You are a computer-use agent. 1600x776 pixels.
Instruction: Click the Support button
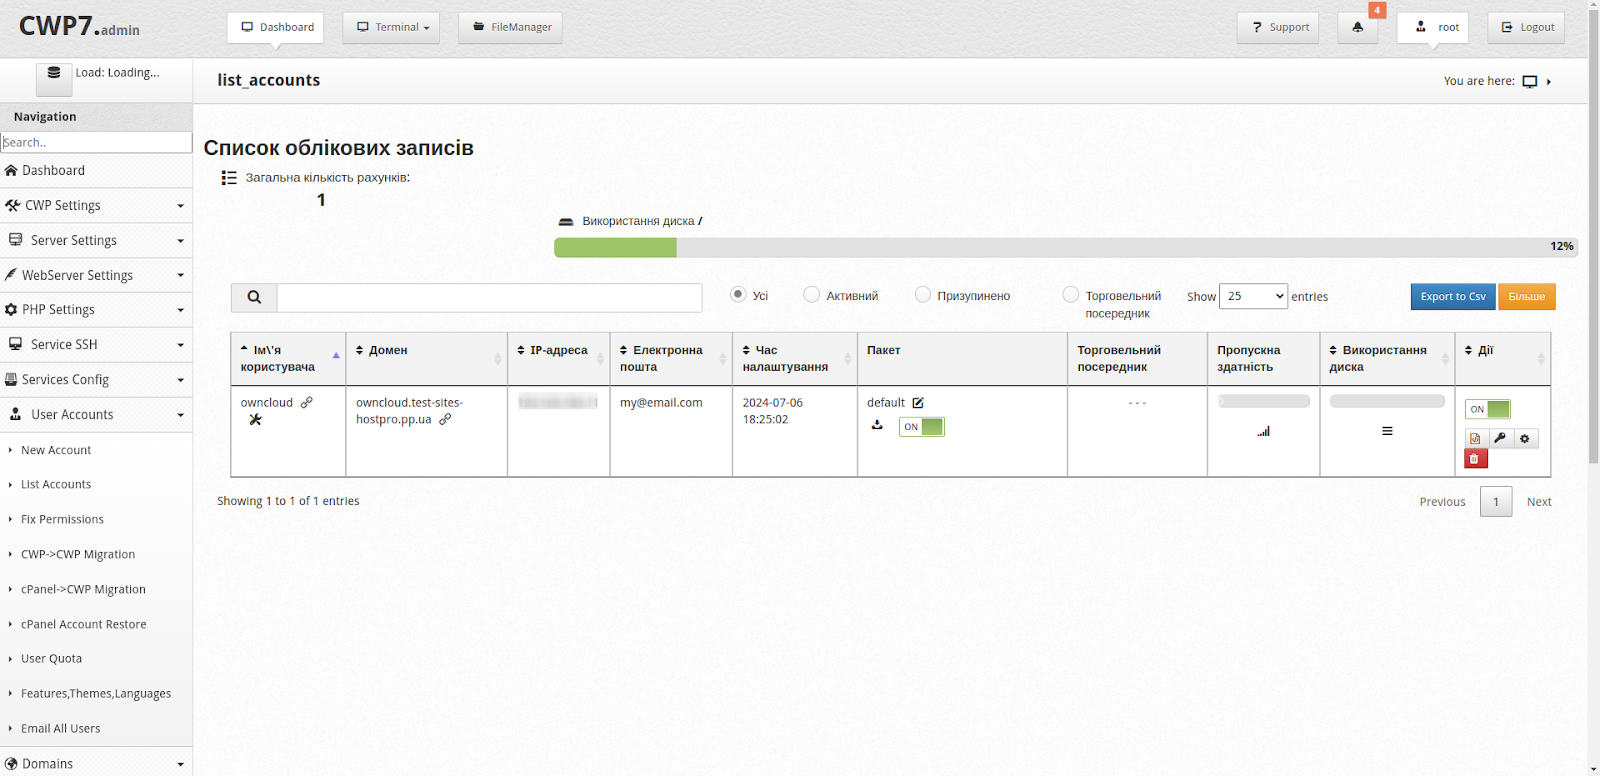pos(1278,28)
